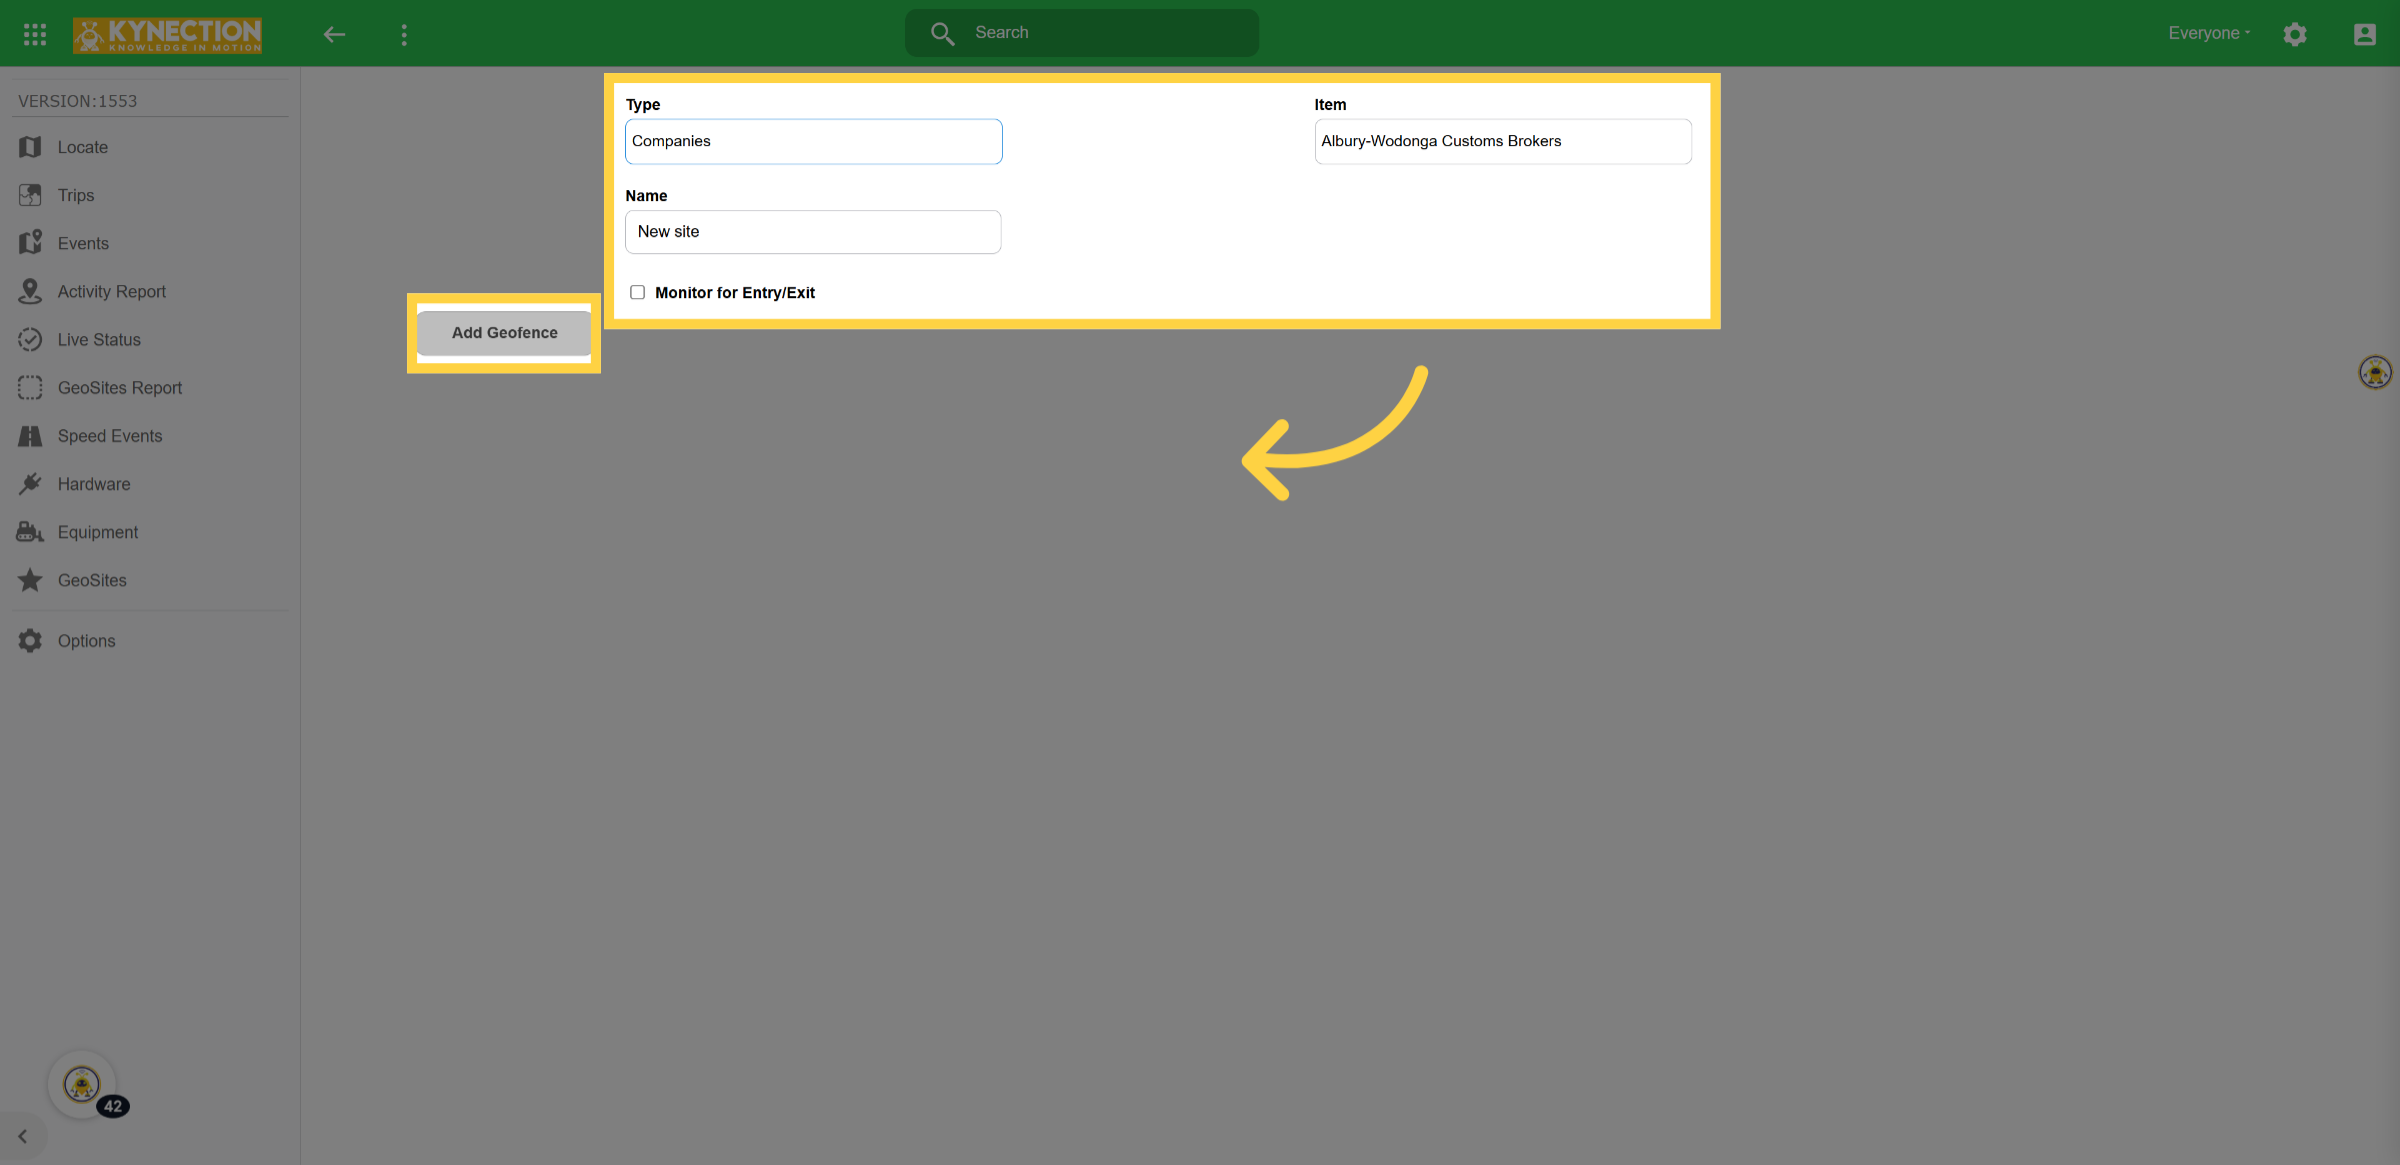Click the Add Geofence button

[504, 333]
